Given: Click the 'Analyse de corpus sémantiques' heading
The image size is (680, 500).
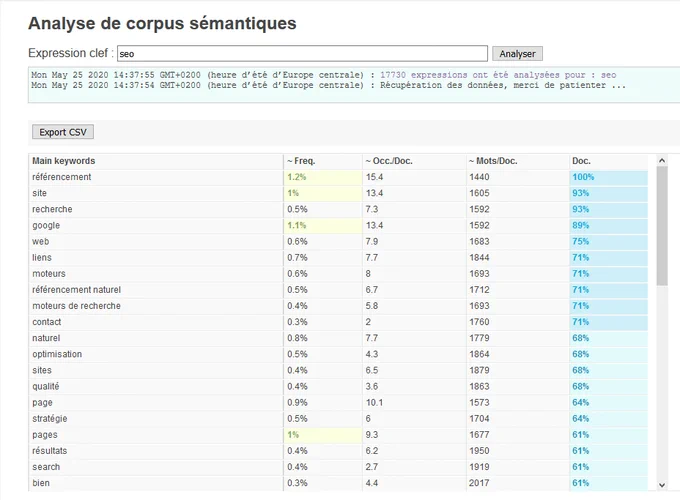Looking at the screenshot, I should (x=162, y=23).
